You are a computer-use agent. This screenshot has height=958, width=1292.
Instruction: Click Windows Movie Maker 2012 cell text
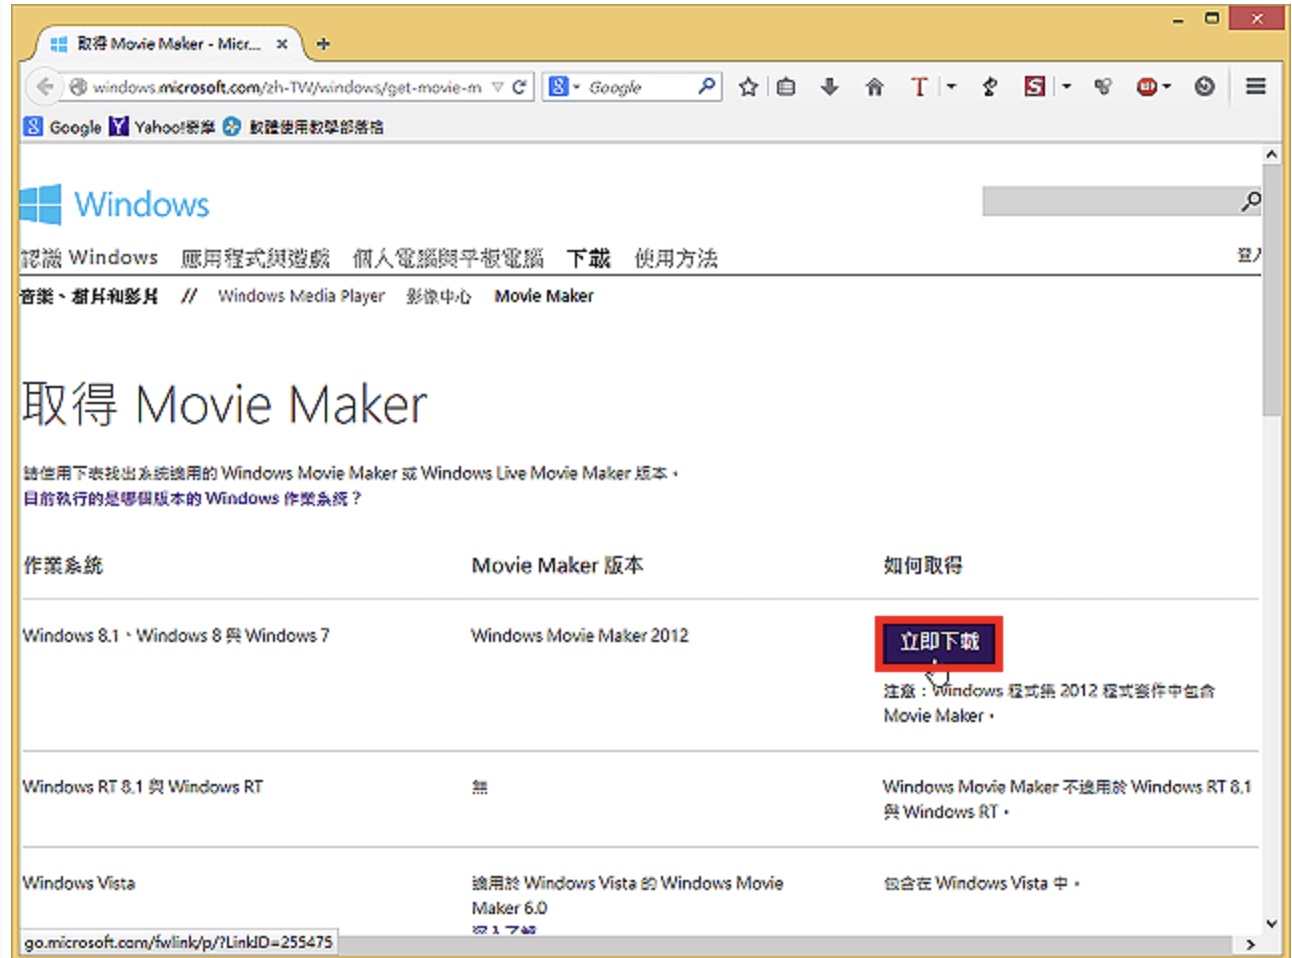(580, 635)
